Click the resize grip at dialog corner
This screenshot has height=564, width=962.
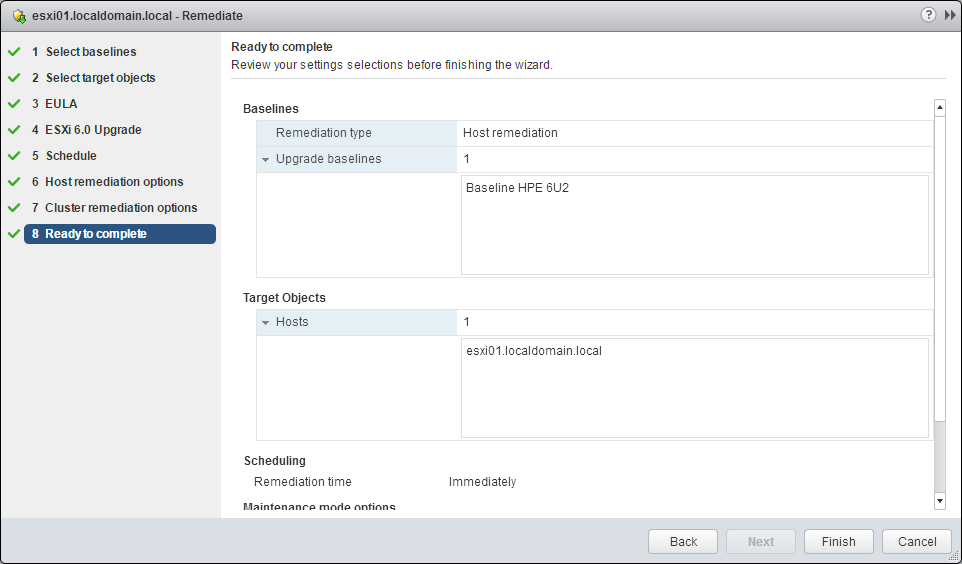tap(953, 556)
